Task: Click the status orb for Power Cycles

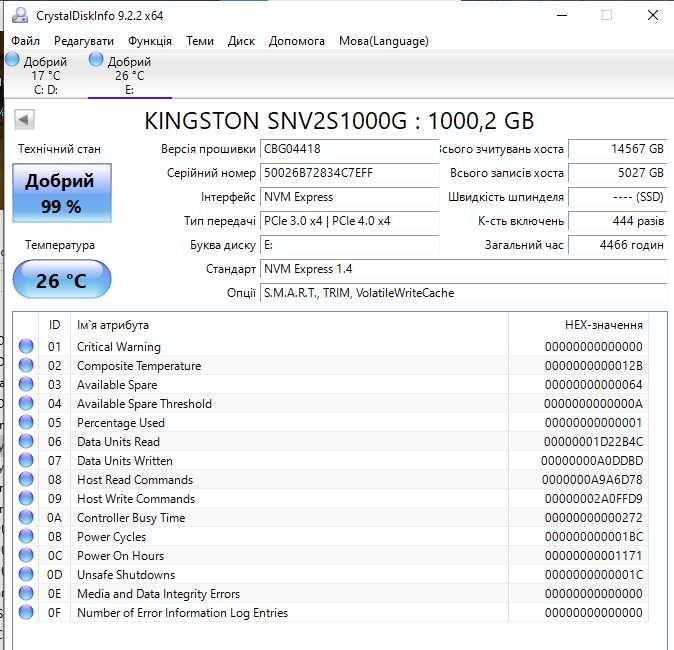Action: pos(26,536)
